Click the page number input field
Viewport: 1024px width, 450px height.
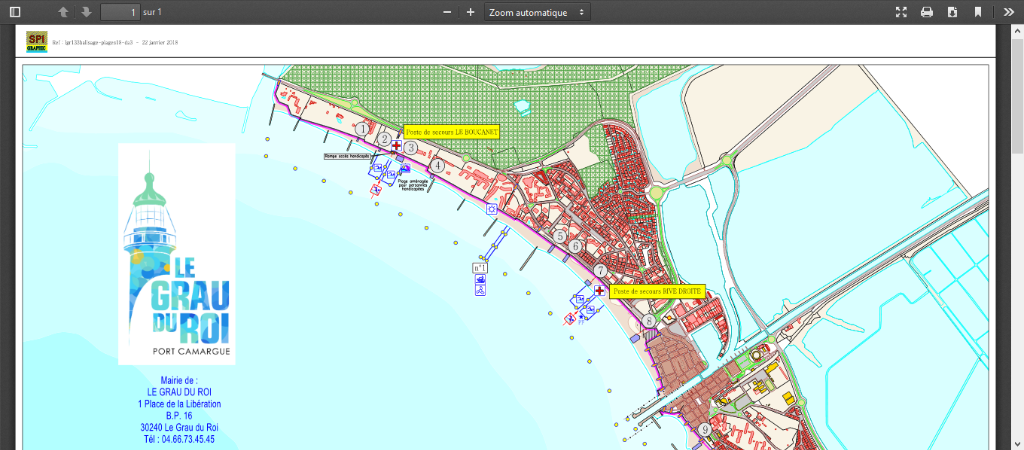pyautogui.click(x=119, y=12)
